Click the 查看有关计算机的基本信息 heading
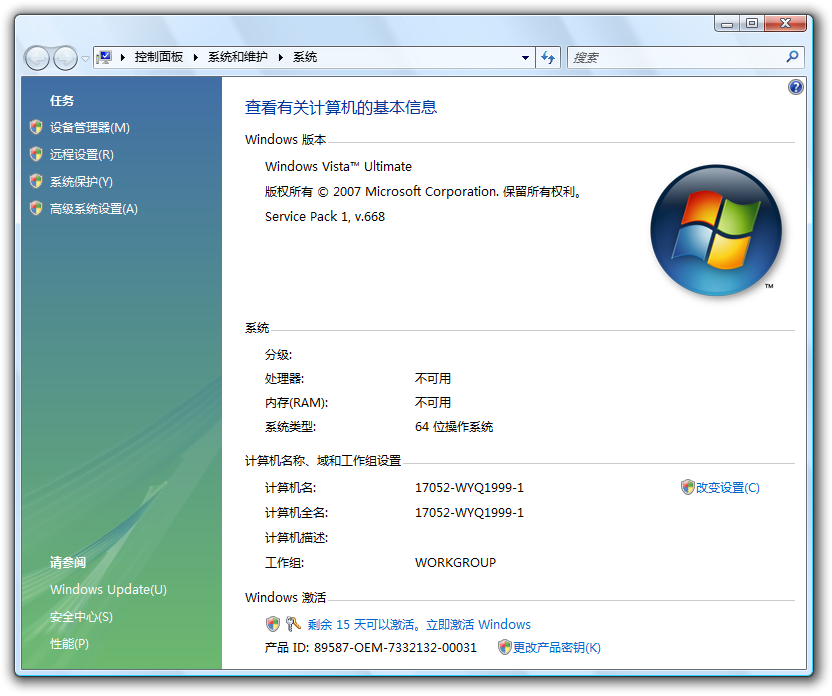 pos(341,108)
